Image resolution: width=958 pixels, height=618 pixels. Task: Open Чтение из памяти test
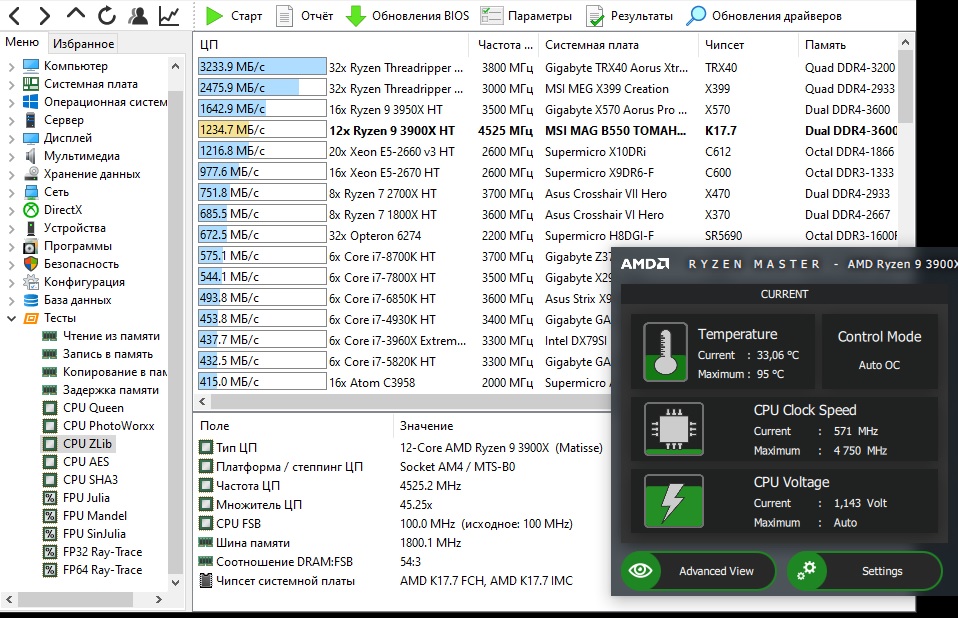click(x=111, y=336)
